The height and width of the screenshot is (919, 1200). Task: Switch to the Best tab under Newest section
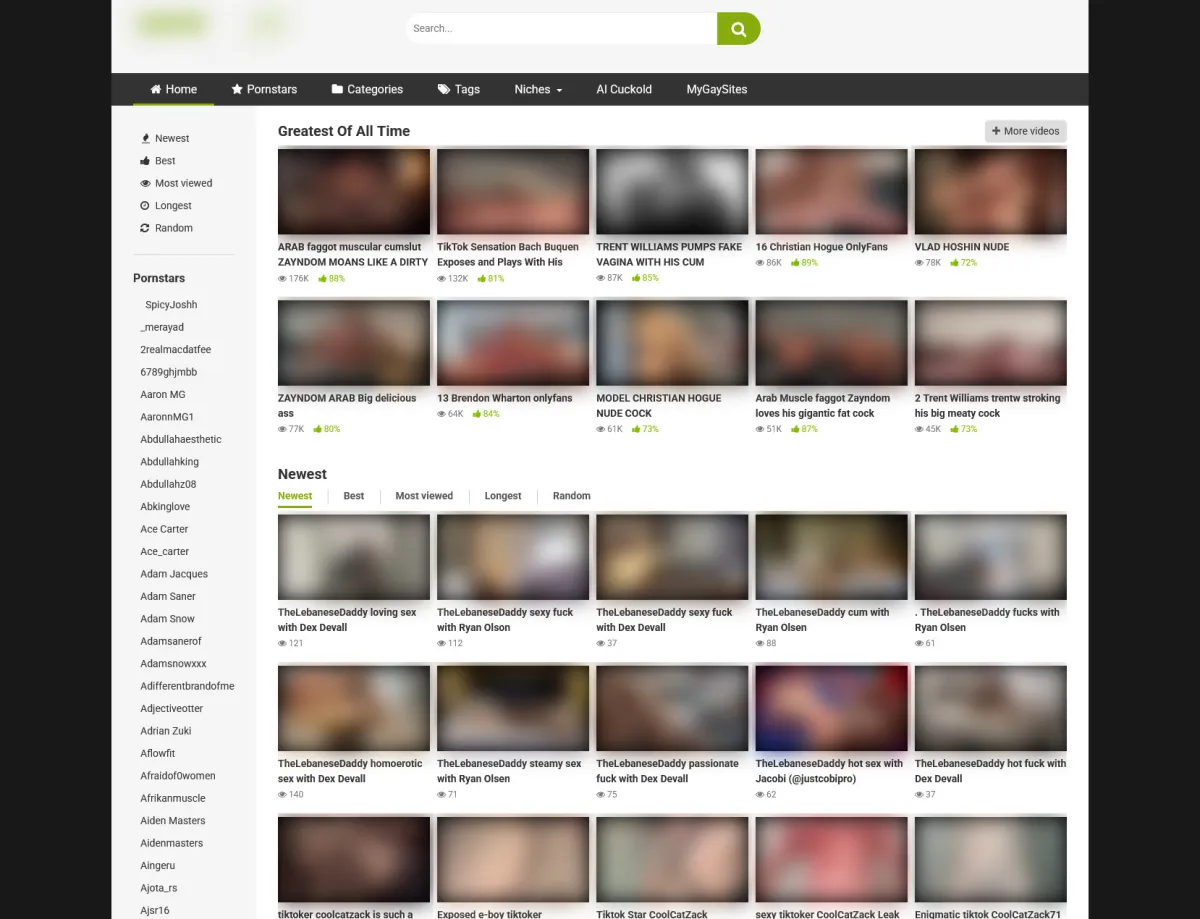pos(354,496)
